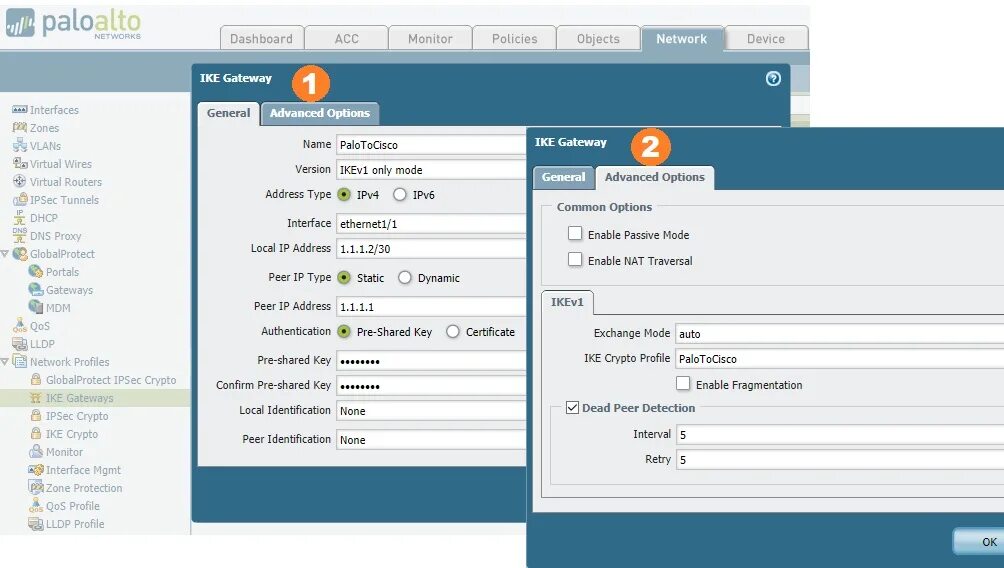Viewport: 1004px width, 568px height.
Task: Click the Interface Mgmt icon
Action: click(36, 469)
